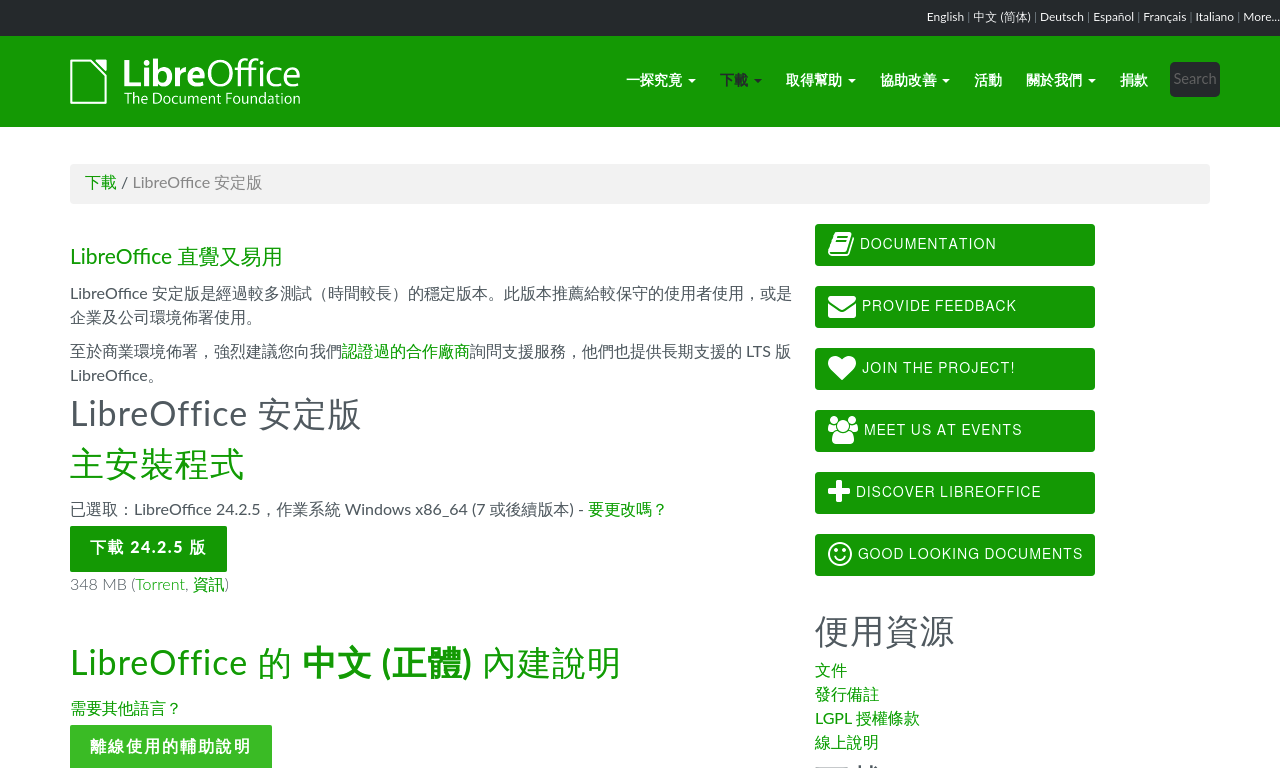Open the PROVIDE FEEDBACK button
The width and height of the screenshot is (1280, 768).
(955, 307)
